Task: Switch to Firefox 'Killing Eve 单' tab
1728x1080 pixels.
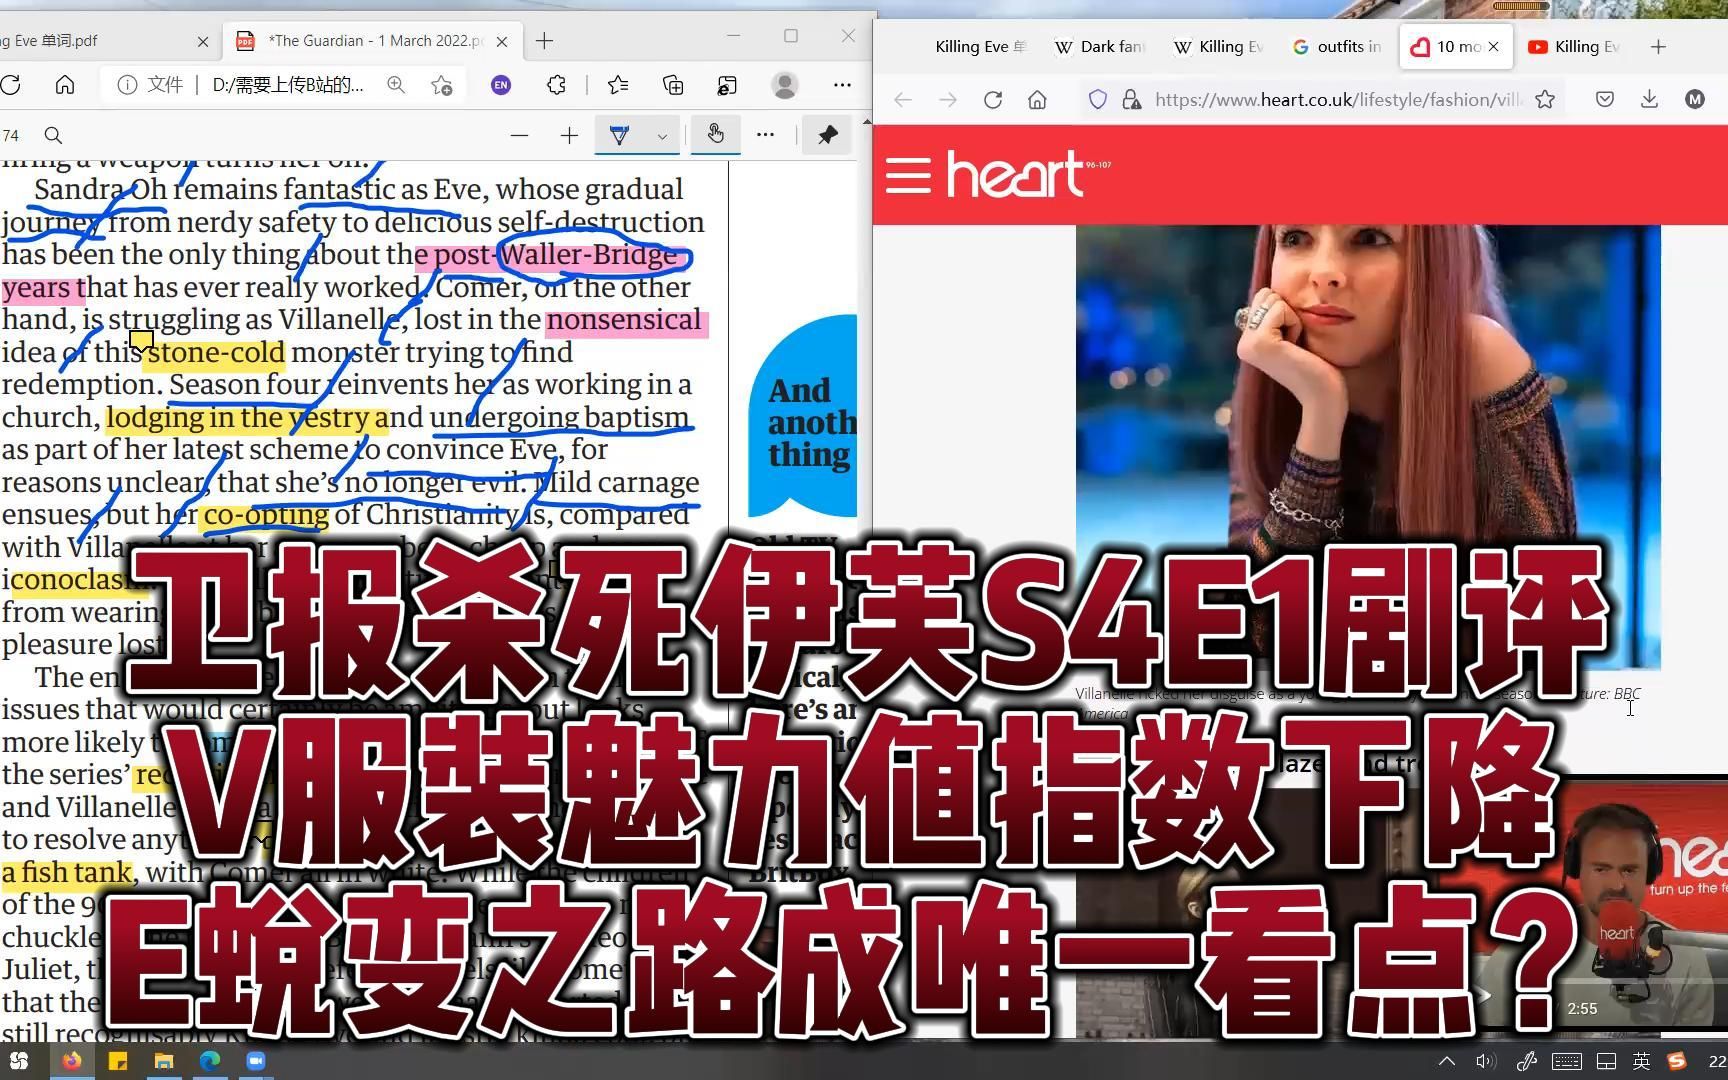Action: [980, 46]
